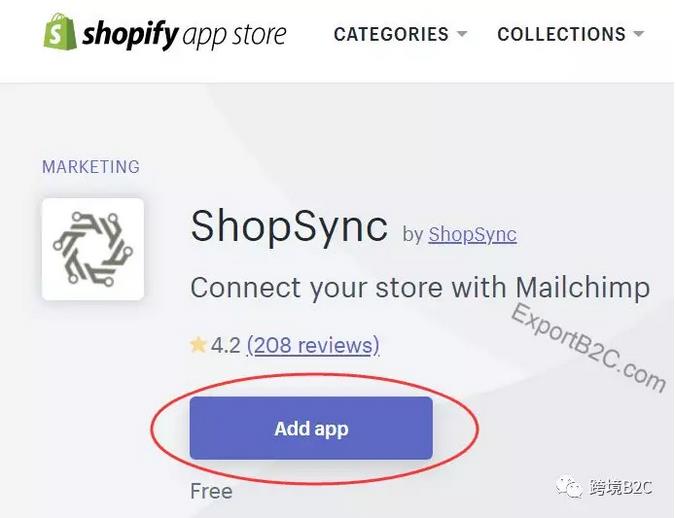The height and width of the screenshot is (518, 676).
Task: Click the Free pricing label
Action: click(x=211, y=491)
